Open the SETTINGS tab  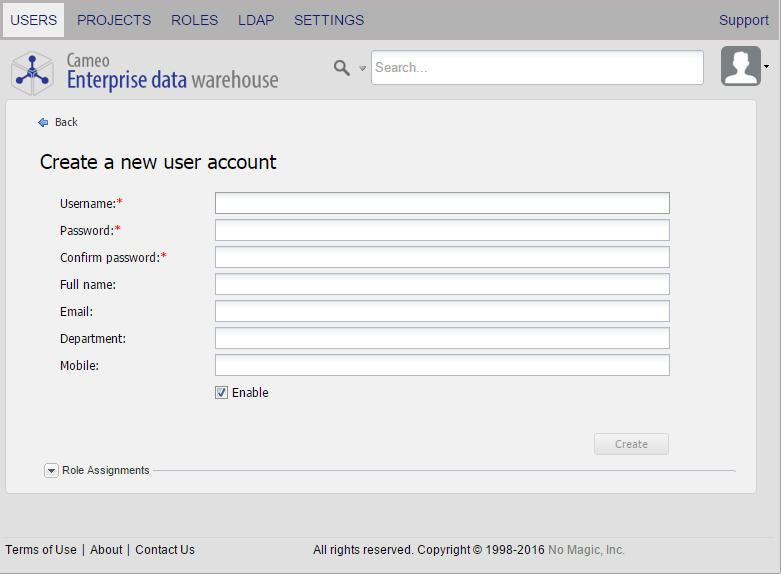[329, 20]
